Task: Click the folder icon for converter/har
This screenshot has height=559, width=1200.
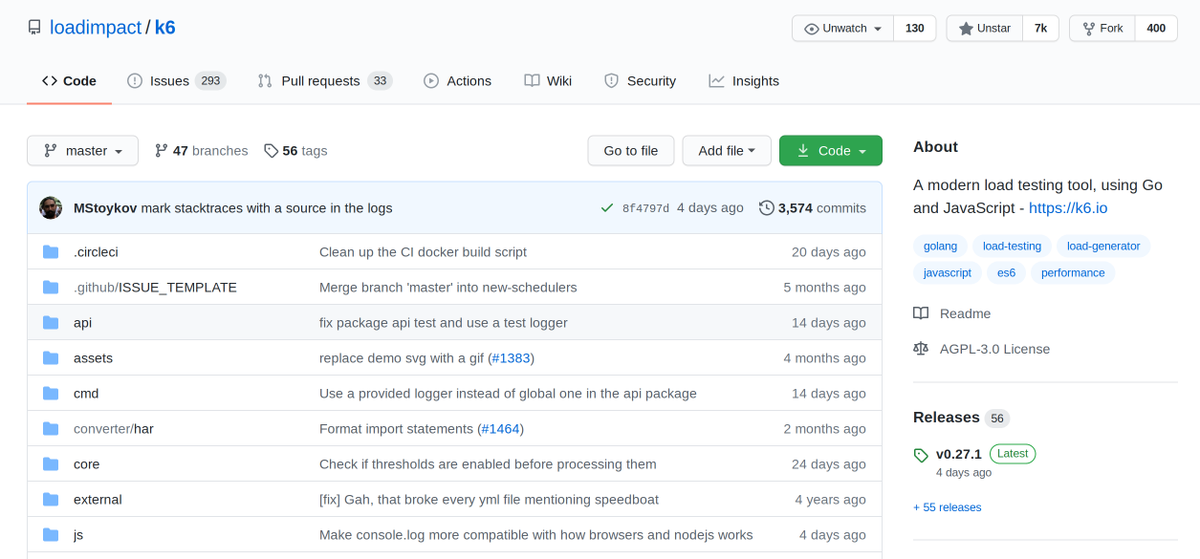Action: [51, 429]
